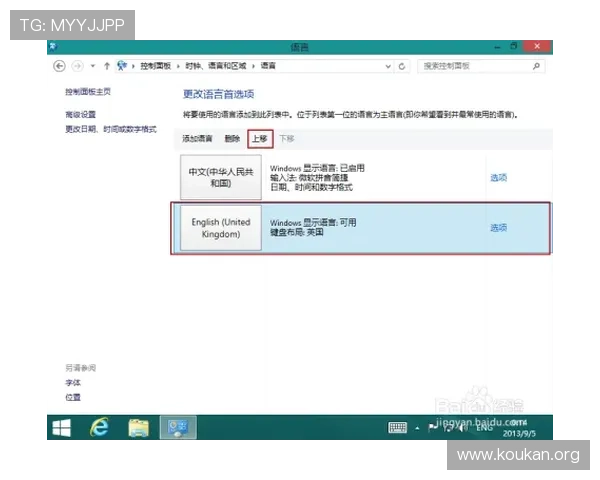This screenshot has height=480, width=600.
Task: Select the 语言 breadcrumb
Action: (x=268, y=66)
